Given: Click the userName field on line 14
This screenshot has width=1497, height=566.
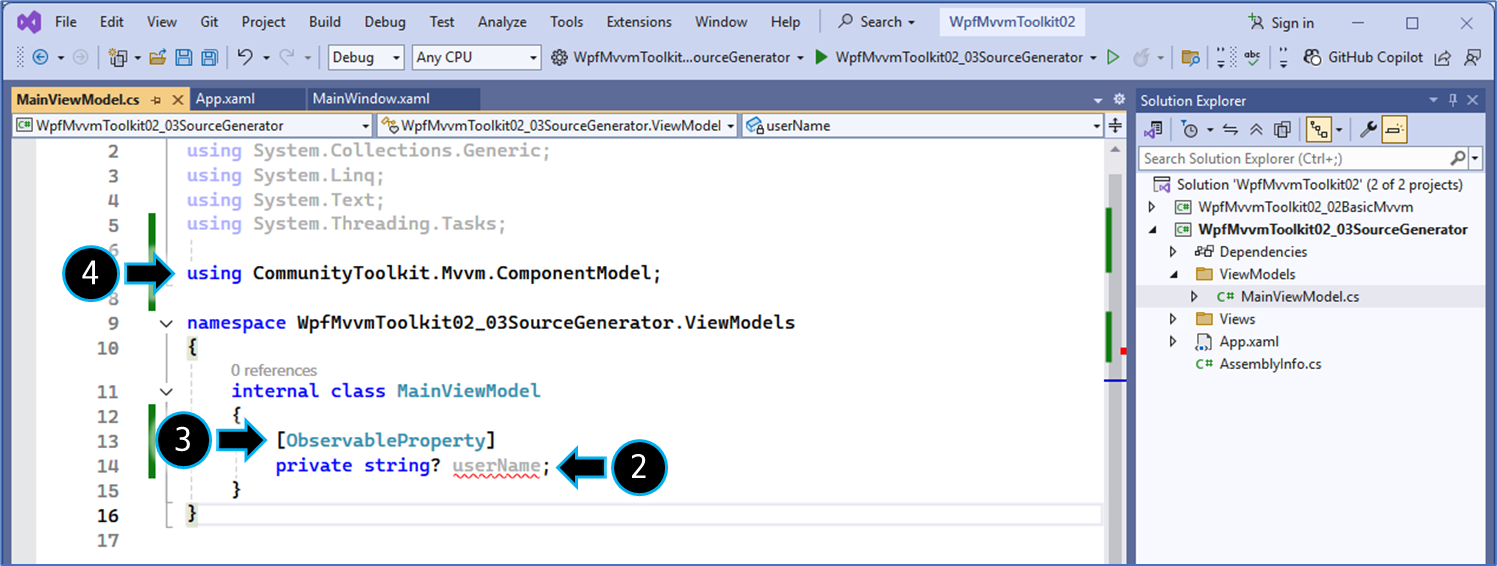Looking at the screenshot, I should click(496, 466).
